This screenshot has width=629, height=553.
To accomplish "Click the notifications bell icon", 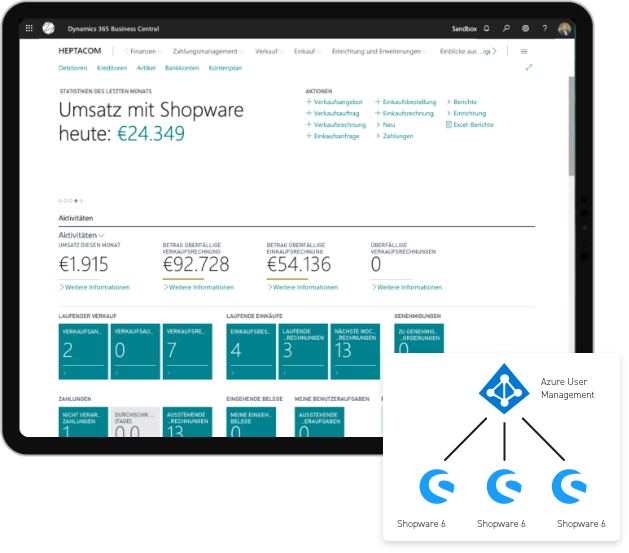I will [x=487, y=29].
